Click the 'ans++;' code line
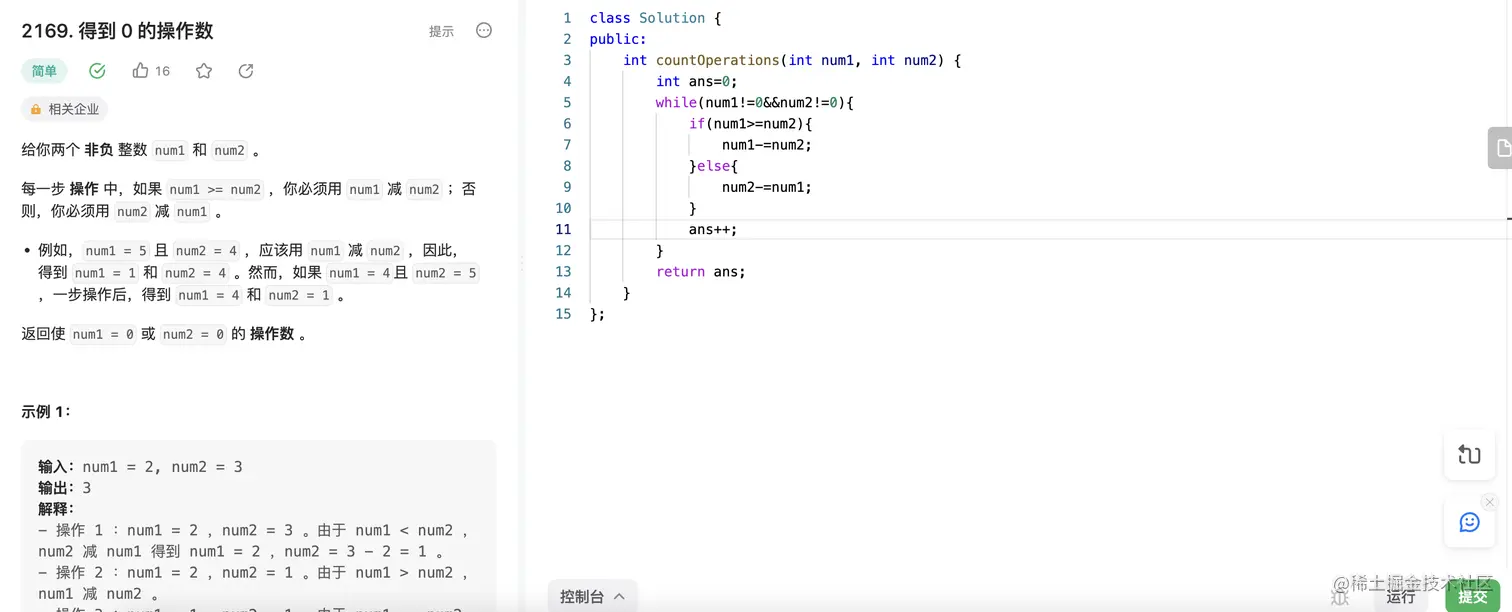This screenshot has width=1512, height=612. (x=713, y=229)
